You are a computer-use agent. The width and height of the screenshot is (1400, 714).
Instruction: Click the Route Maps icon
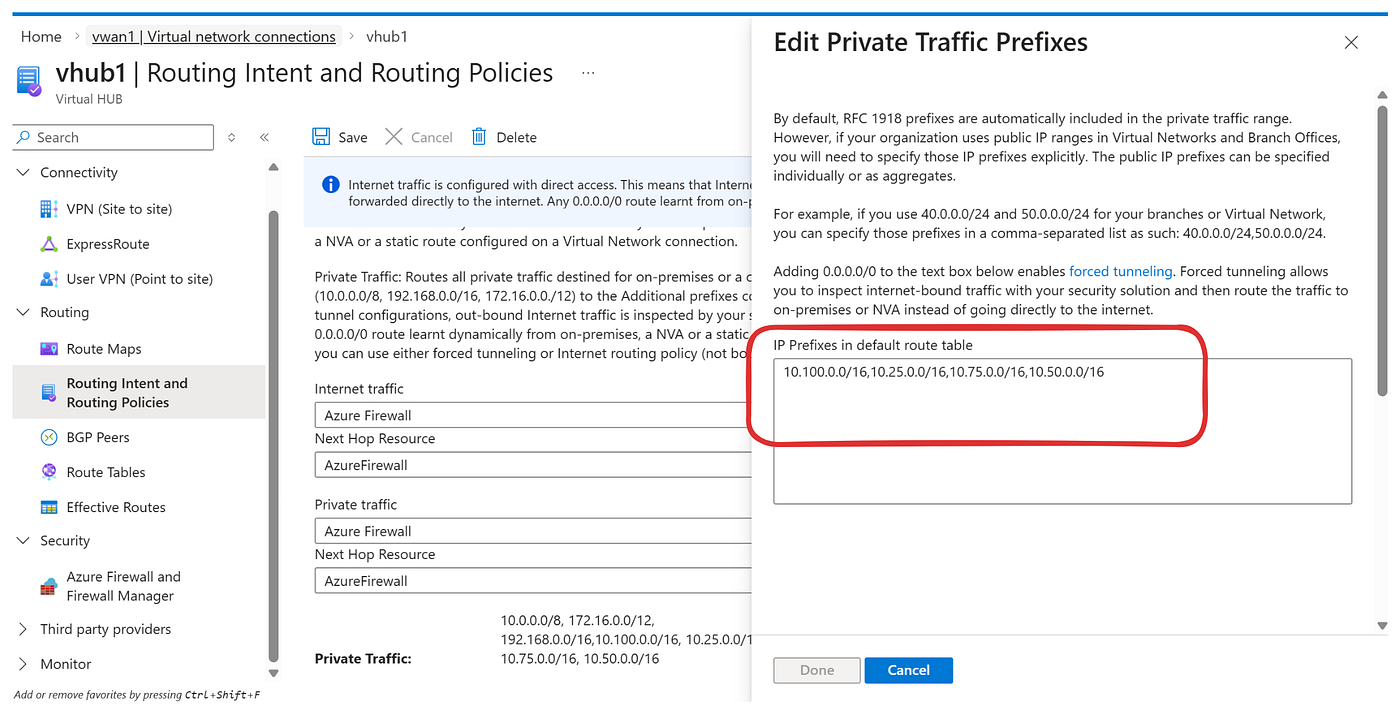pyautogui.click(x=49, y=349)
